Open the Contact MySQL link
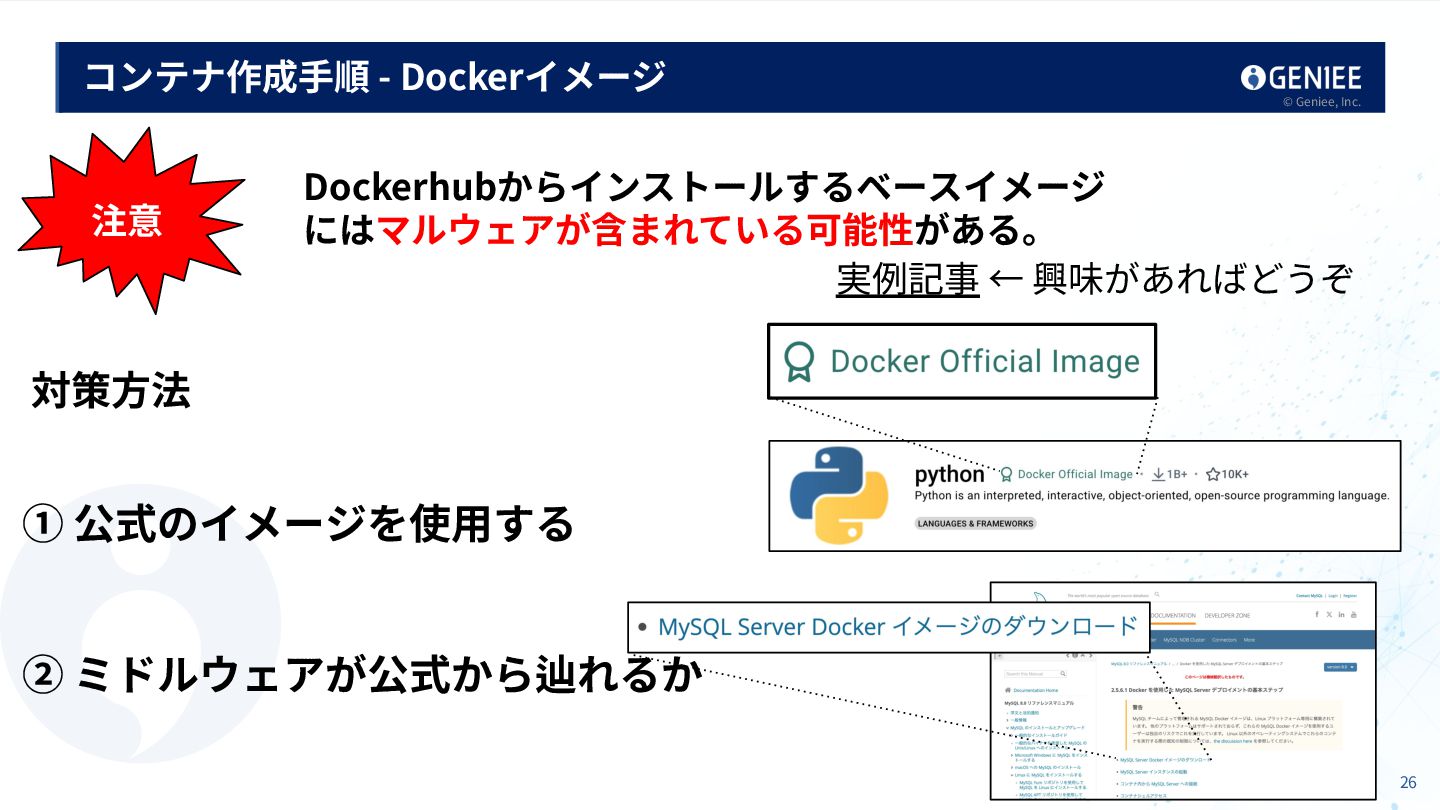Image resolution: width=1440 pixels, height=810 pixels. pos(1309,596)
